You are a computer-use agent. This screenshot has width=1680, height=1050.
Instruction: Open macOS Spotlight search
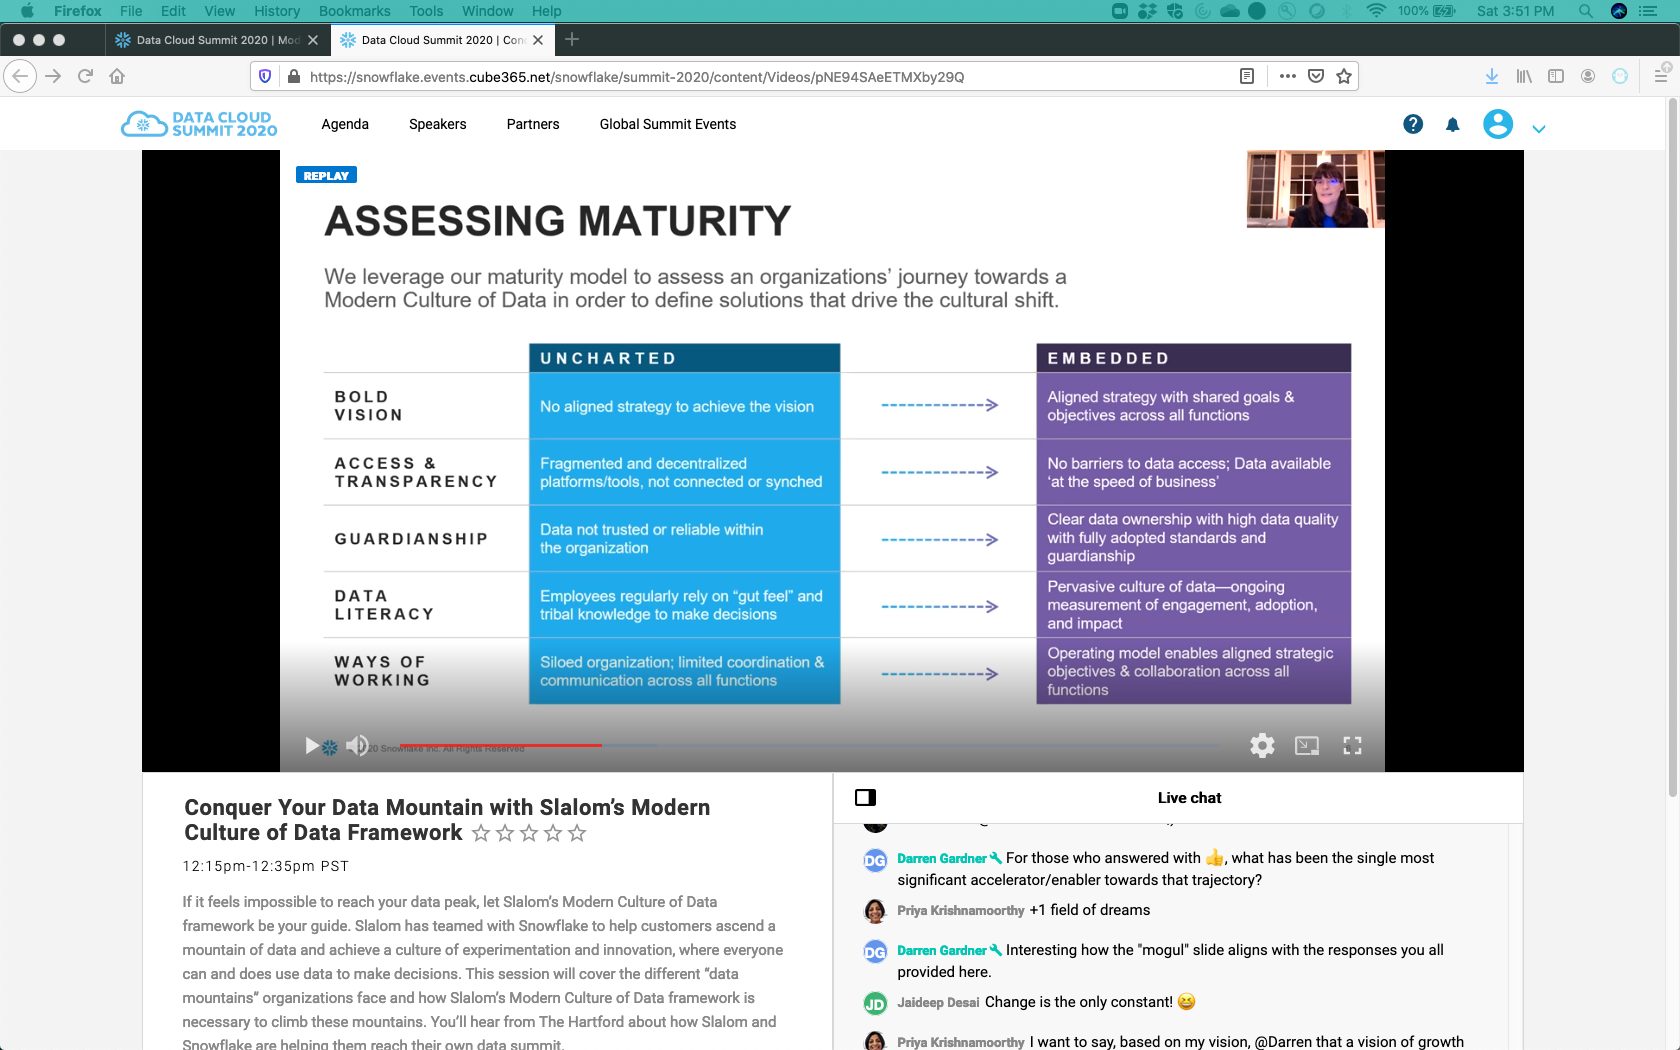click(x=1585, y=11)
